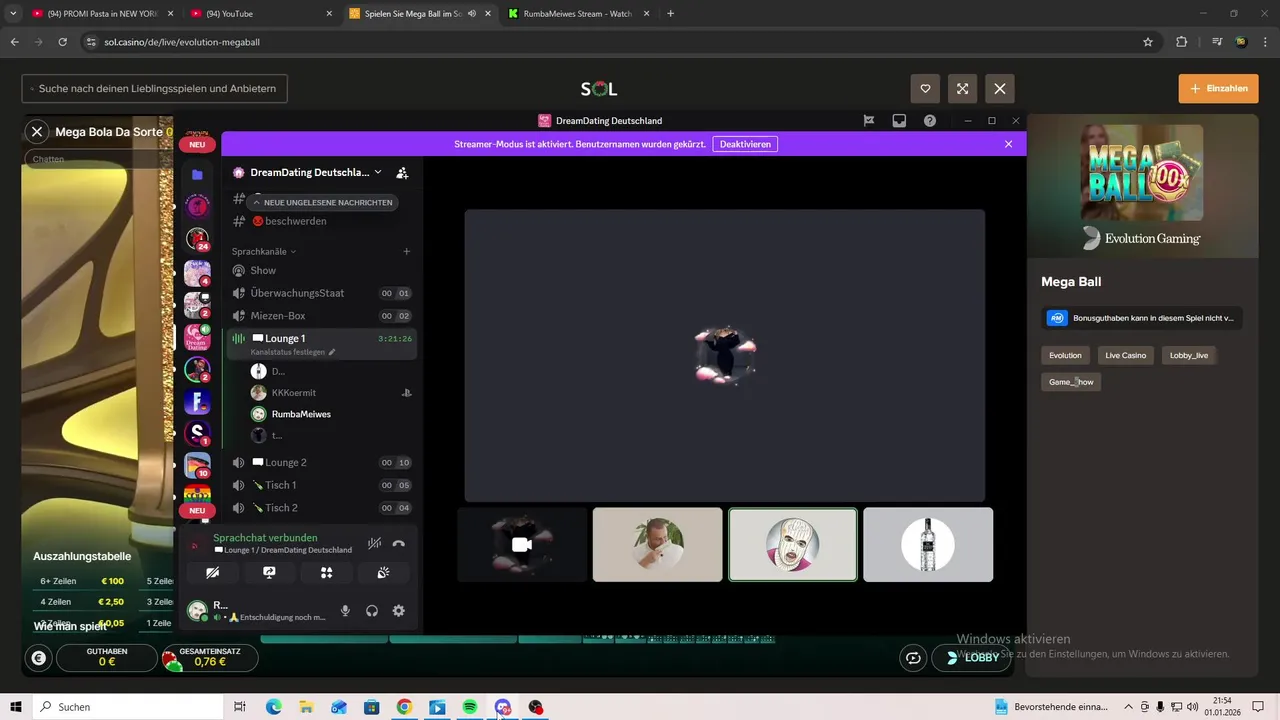Viewport: 1280px width, 720px height.
Task: Select the highlighted masked avatar participant tile
Action: [793, 544]
